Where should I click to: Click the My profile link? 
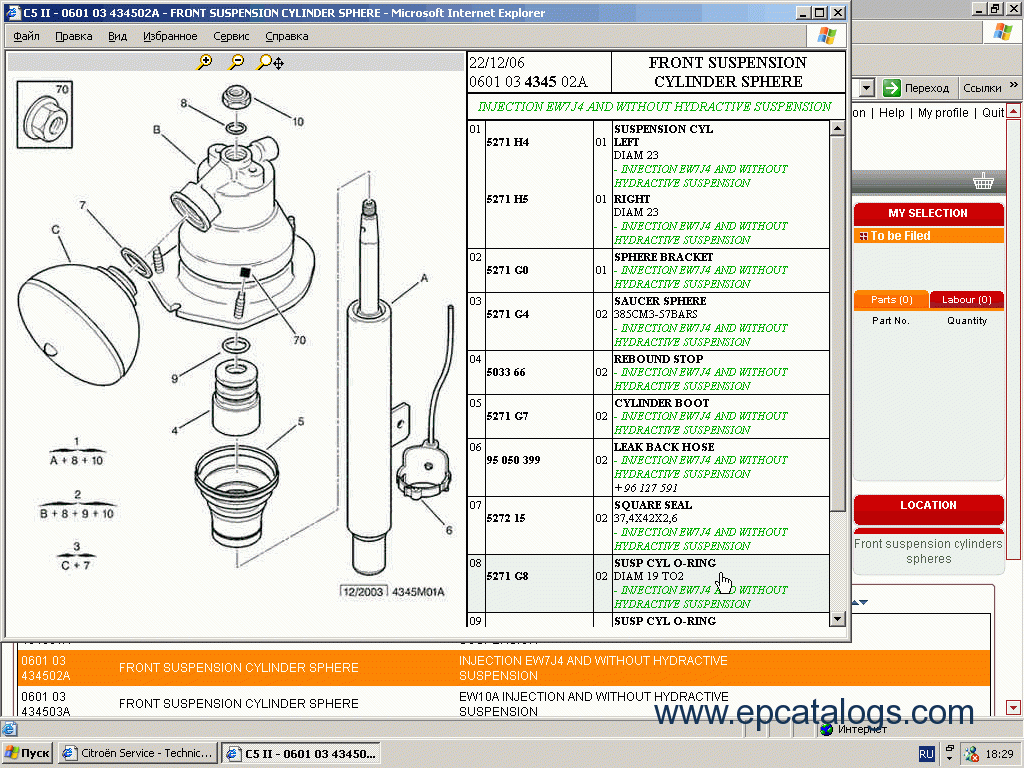[x=943, y=112]
